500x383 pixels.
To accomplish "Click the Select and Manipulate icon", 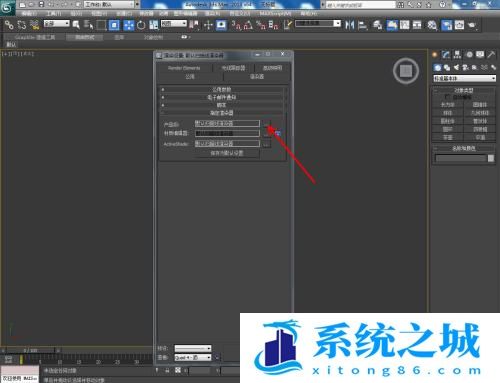I will pos(208,25).
